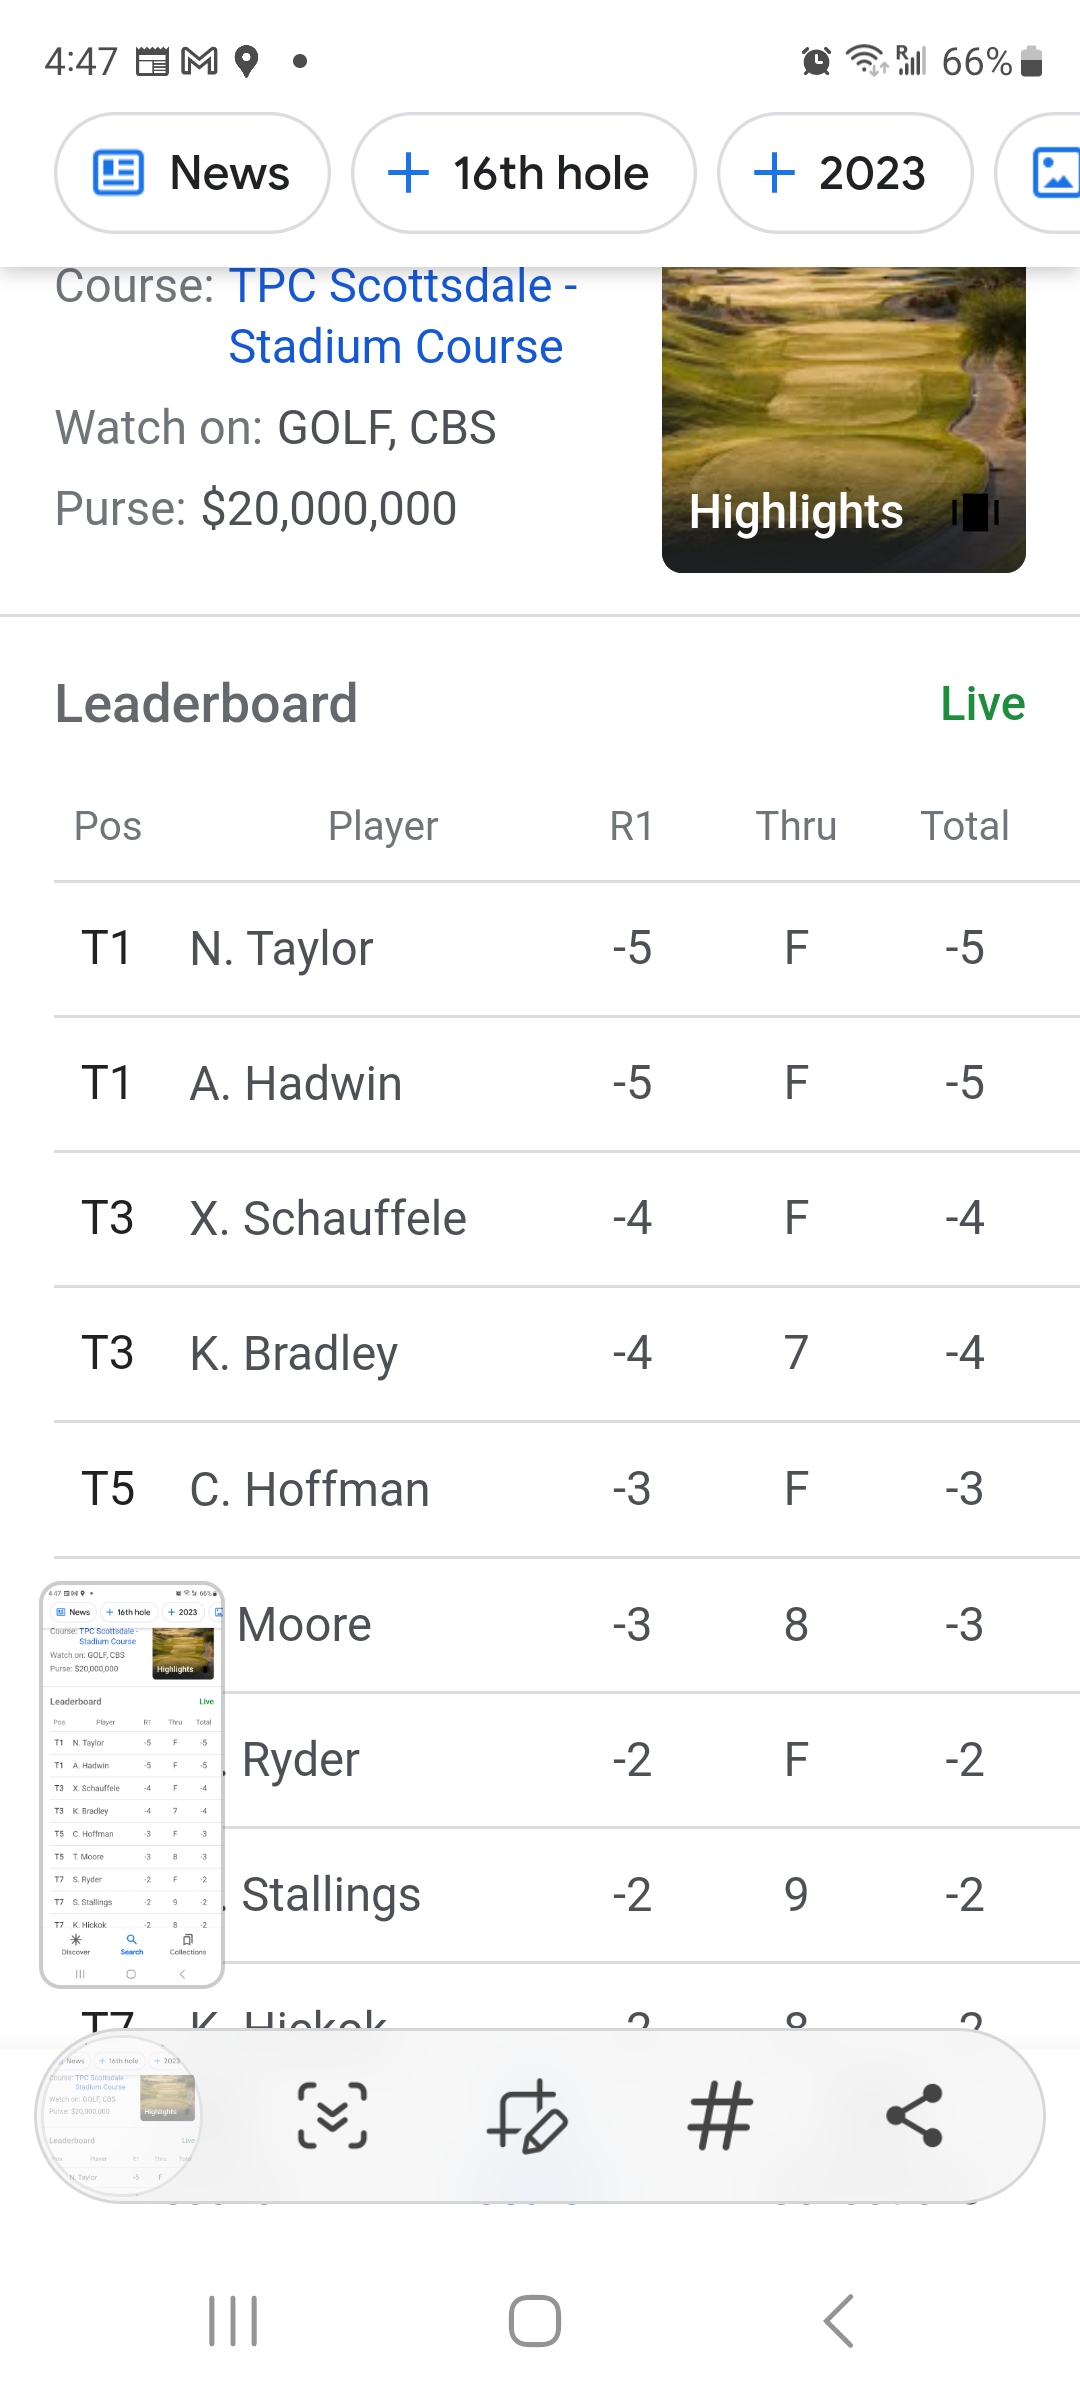Viewport: 1080px width, 2400px height.
Task: Tap the Live leaderboard status label
Action: pos(982,704)
